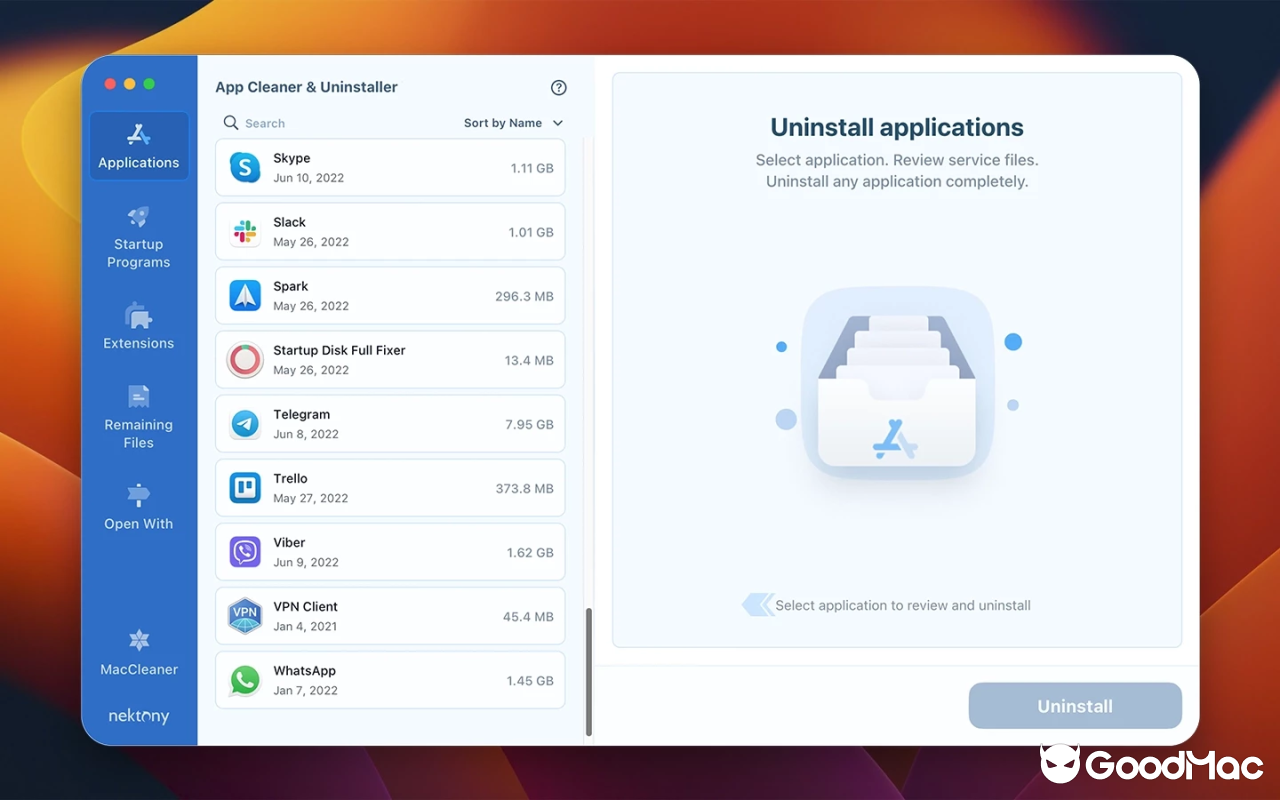Open the Help question mark icon
This screenshot has width=1280, height=800.
(x=558, y=87)
